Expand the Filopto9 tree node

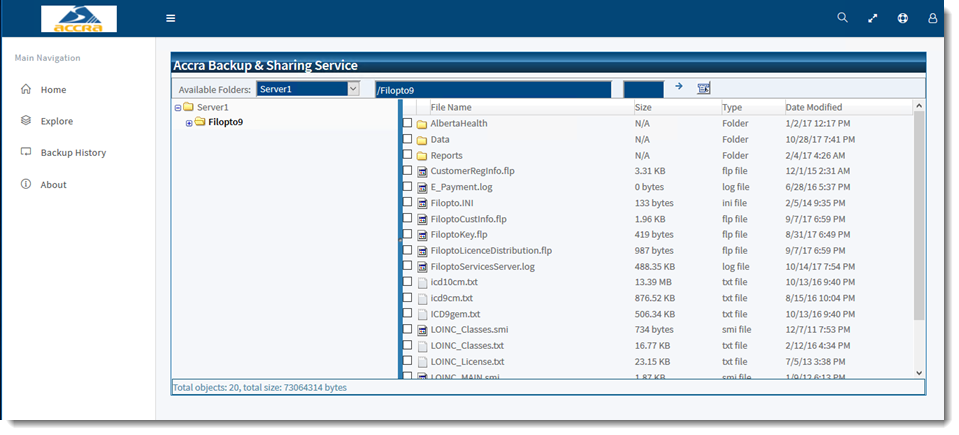coord(189,123)
